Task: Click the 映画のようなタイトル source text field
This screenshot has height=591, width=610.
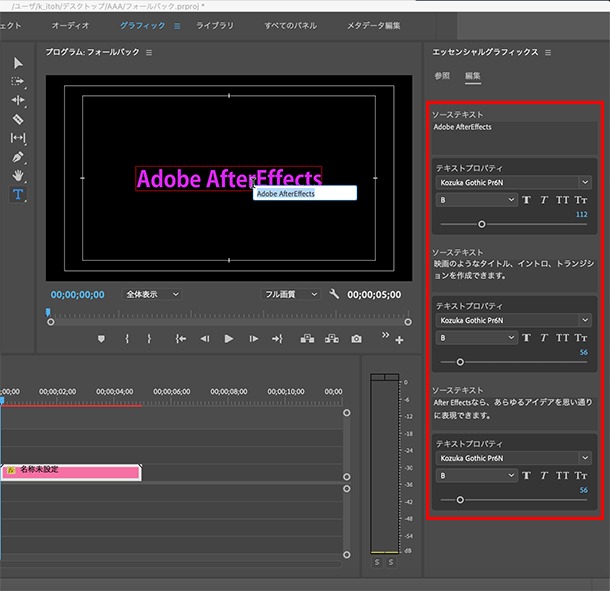Action: tap(514, 275)
